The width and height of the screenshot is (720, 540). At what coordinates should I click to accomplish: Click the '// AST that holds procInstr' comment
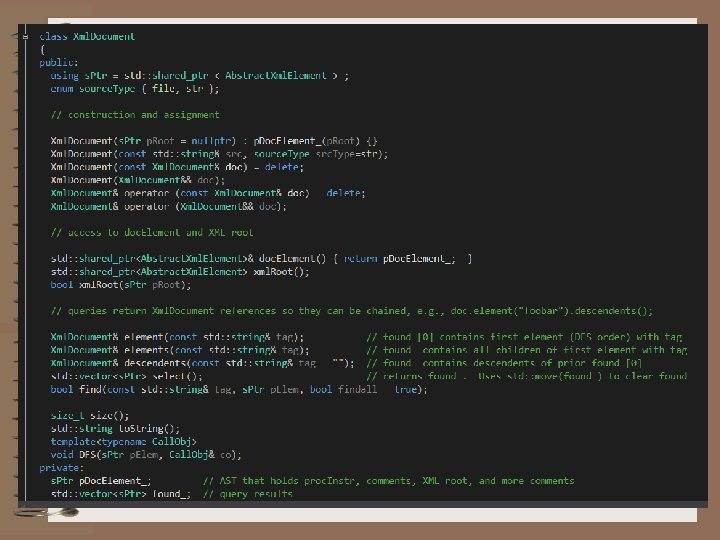[x=388, y=481]
